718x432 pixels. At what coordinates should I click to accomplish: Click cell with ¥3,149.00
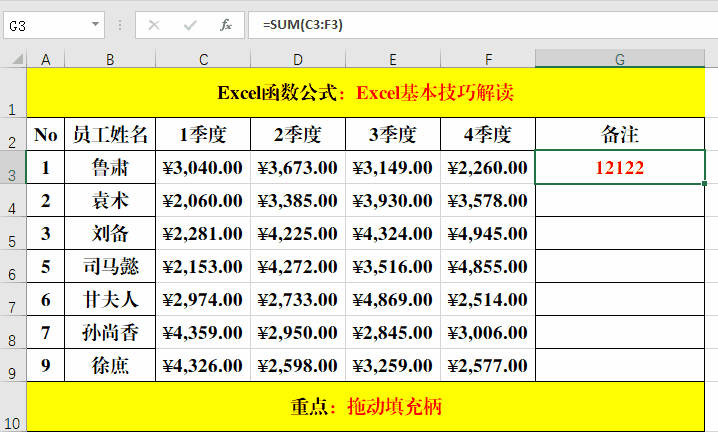tap(393, 167)
